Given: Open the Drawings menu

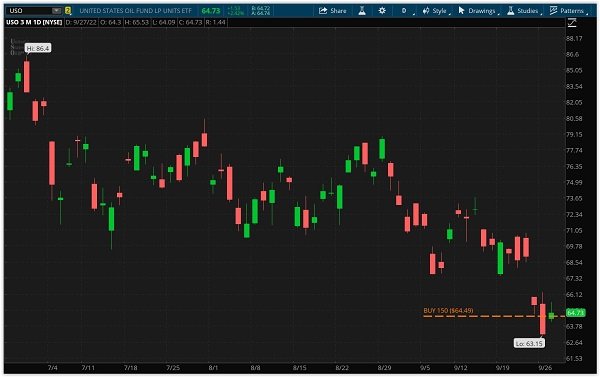Looking at the screenshot, I should coord(478,11).
